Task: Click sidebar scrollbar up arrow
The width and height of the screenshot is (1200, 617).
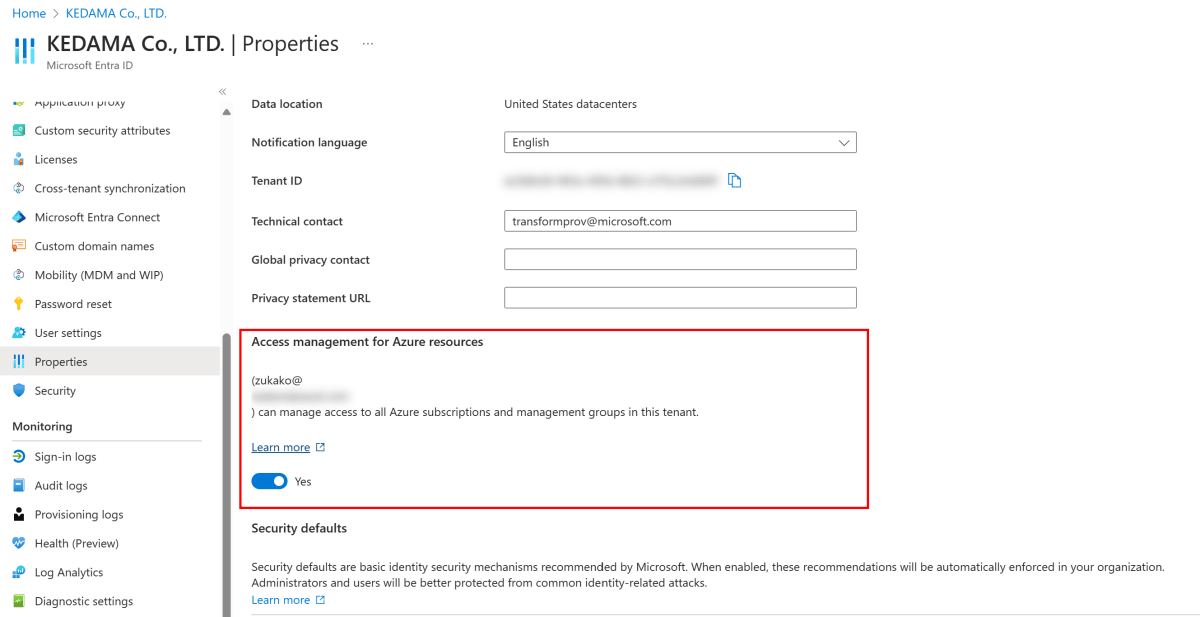Action: (226, 111)
